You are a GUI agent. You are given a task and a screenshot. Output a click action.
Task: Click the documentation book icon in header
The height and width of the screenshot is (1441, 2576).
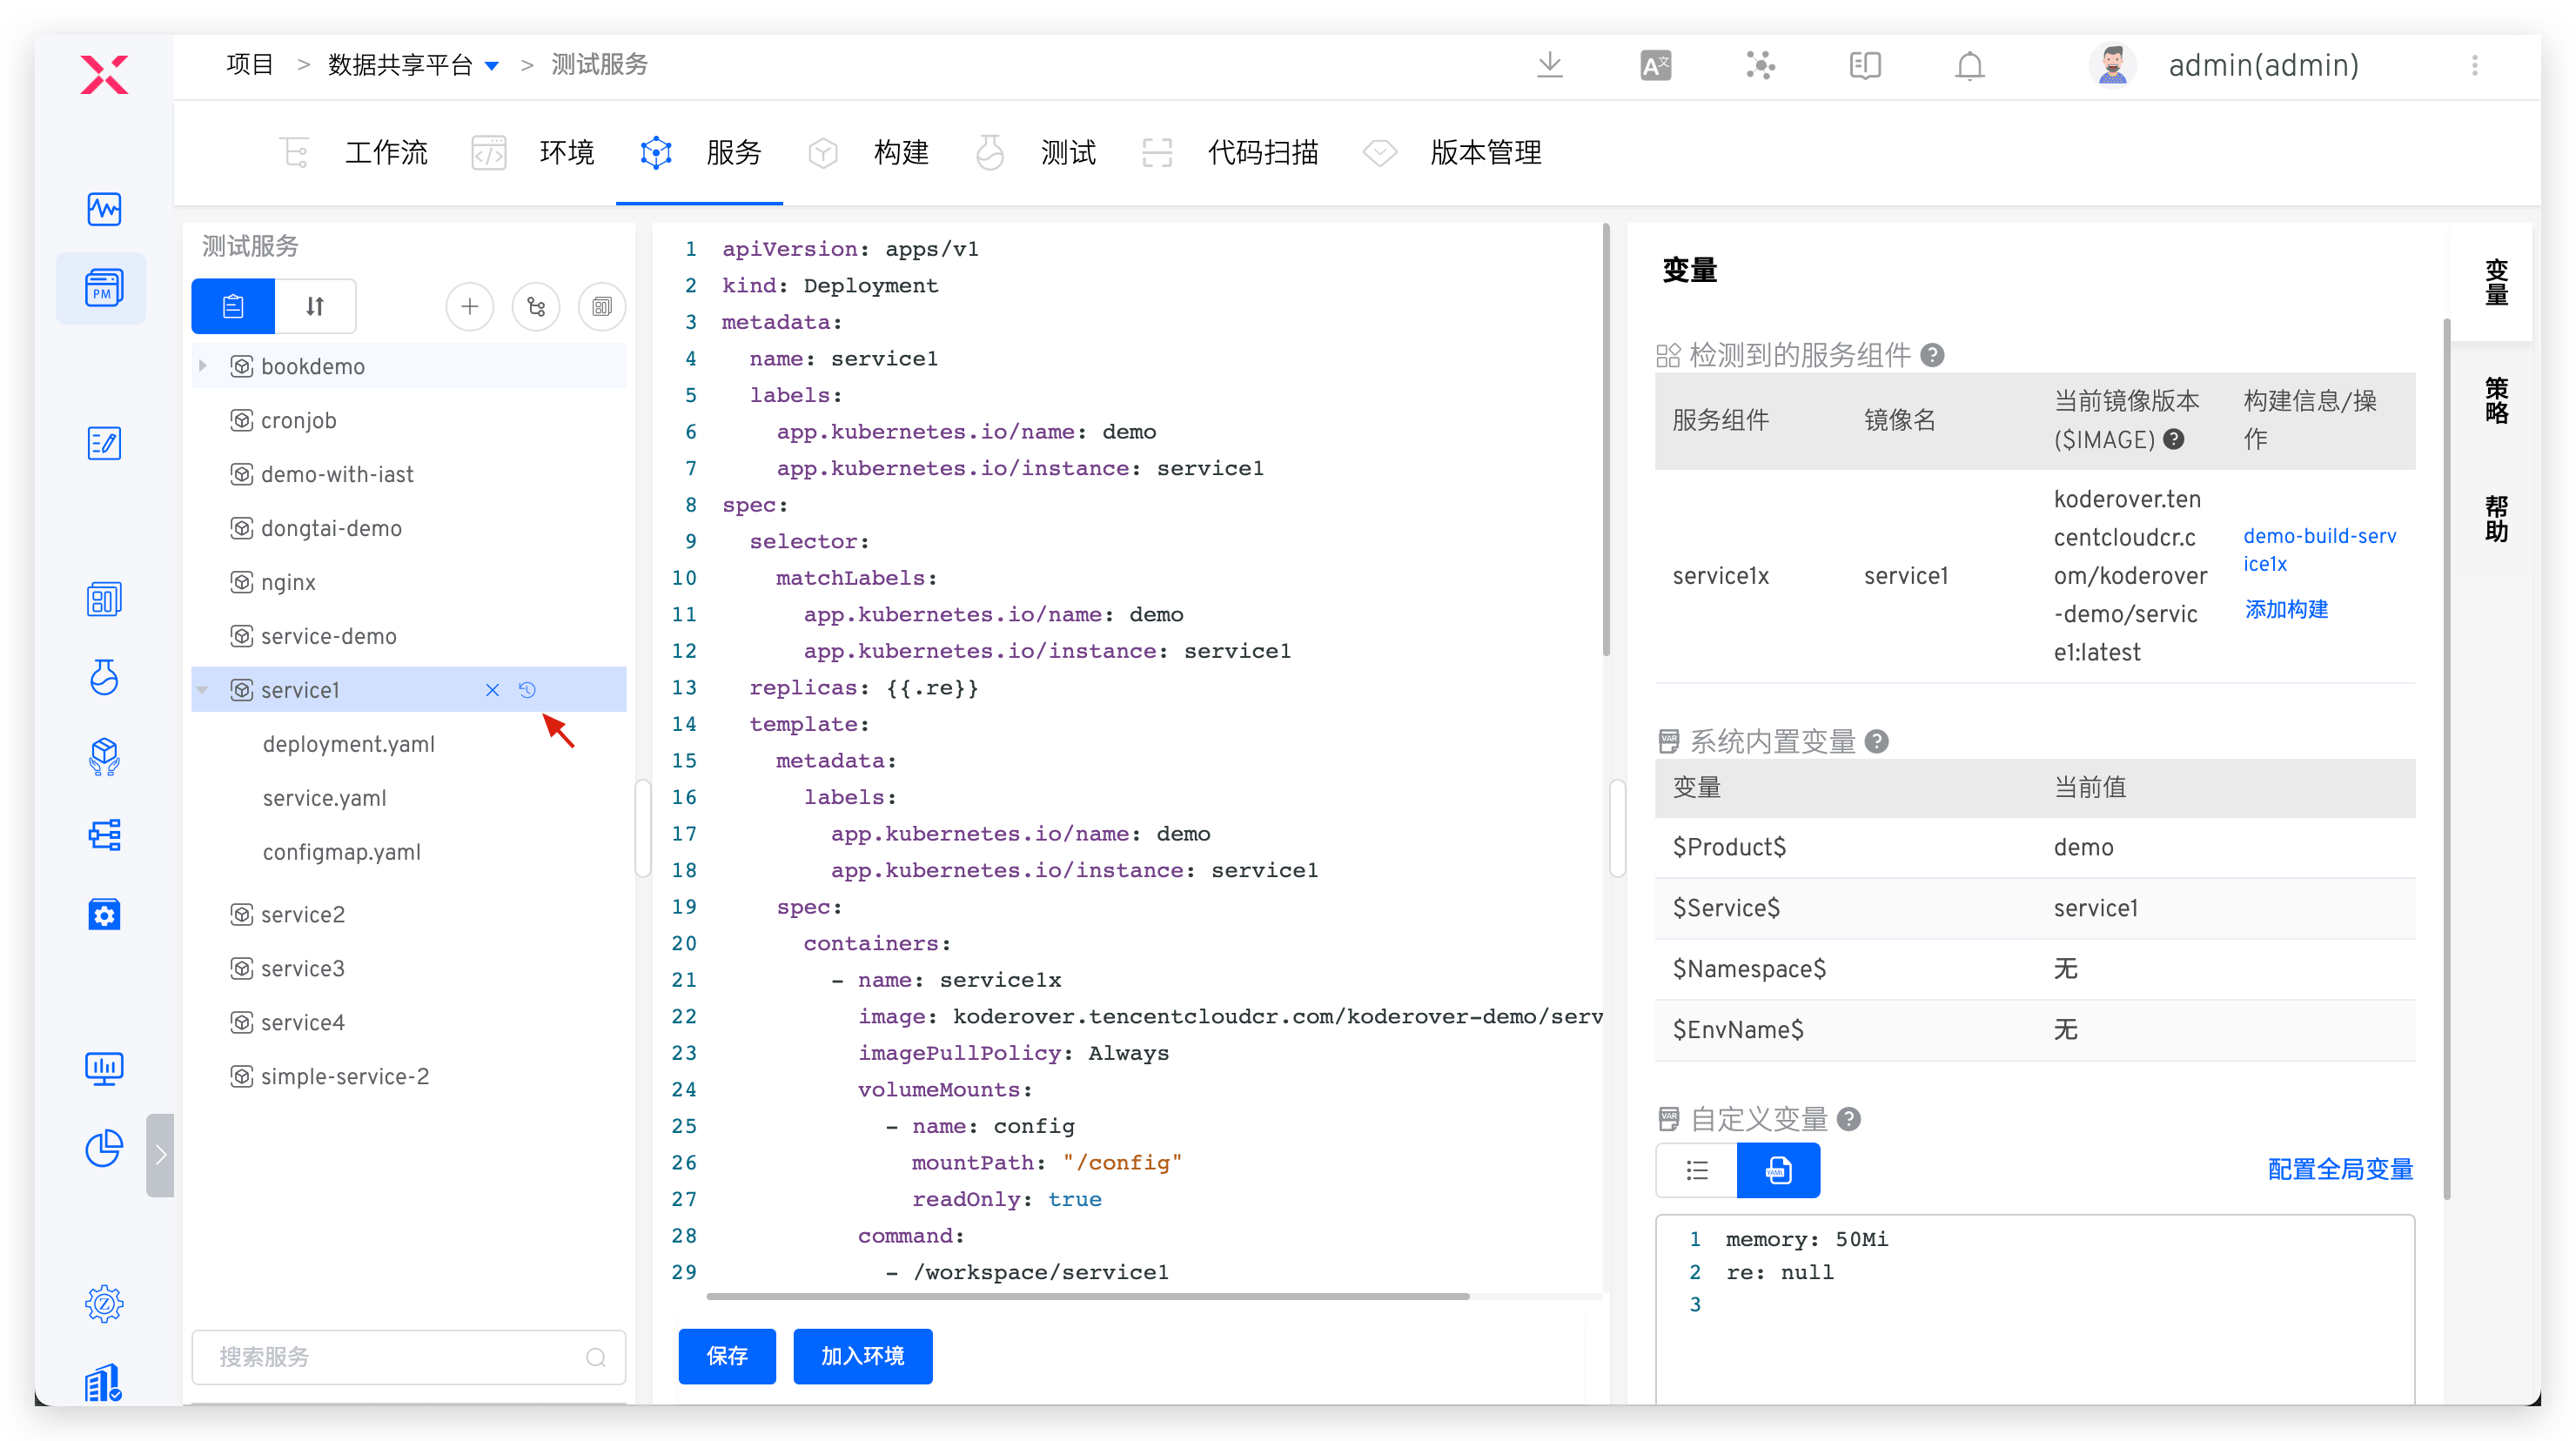(x=1864, y=66)
